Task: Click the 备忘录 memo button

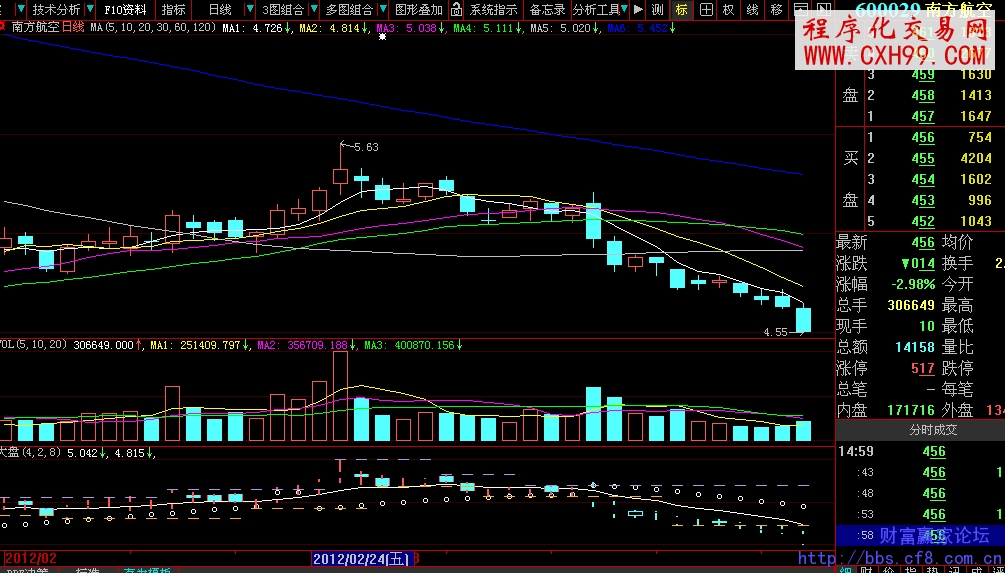Action: click(x=547, y=9)
